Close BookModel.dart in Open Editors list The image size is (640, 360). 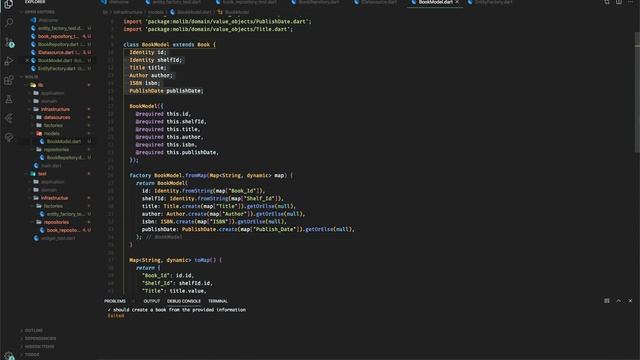point(27,60)
